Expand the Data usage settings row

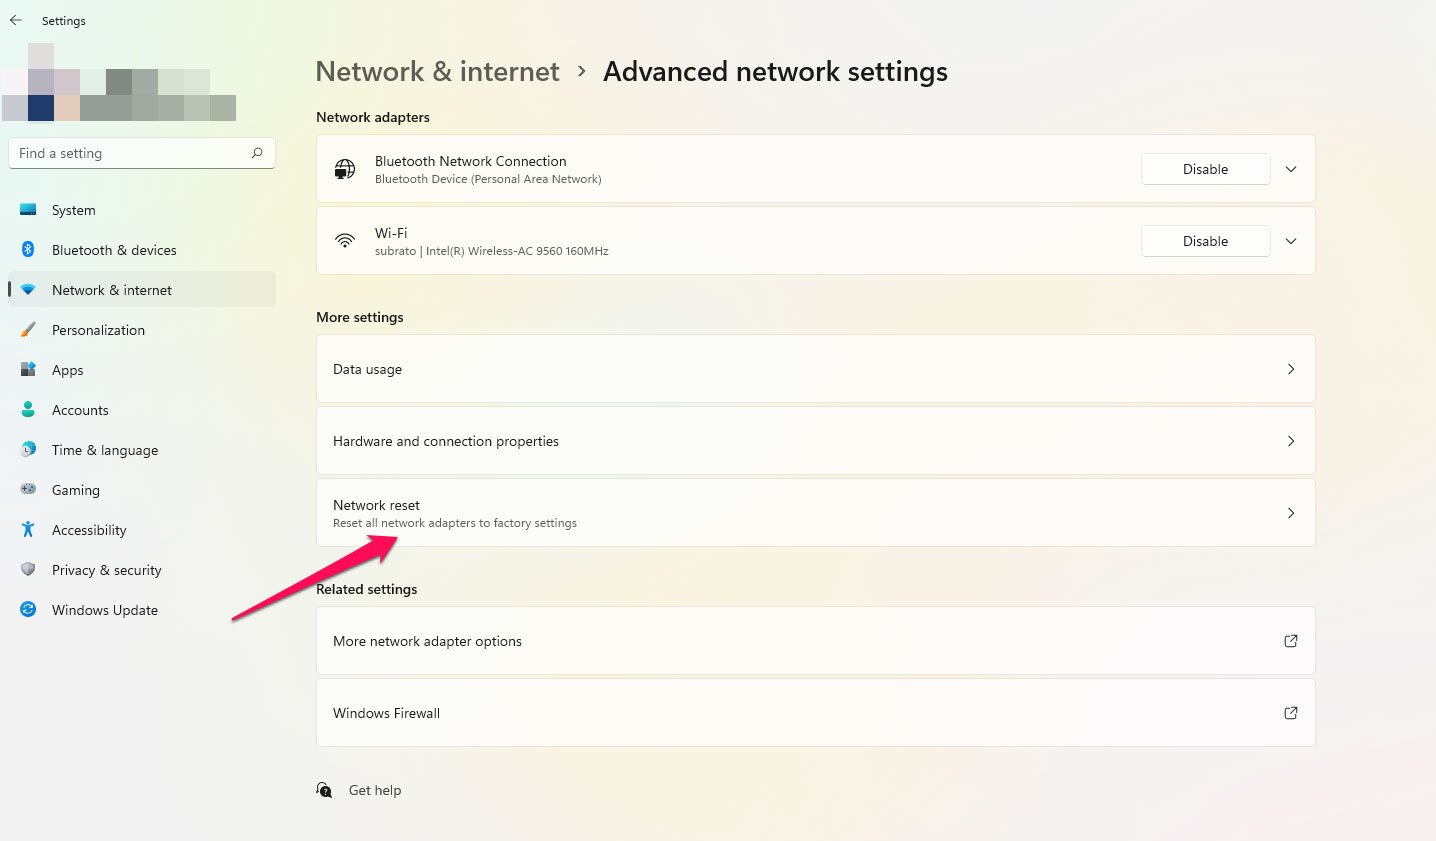[x=1290, y=368]
